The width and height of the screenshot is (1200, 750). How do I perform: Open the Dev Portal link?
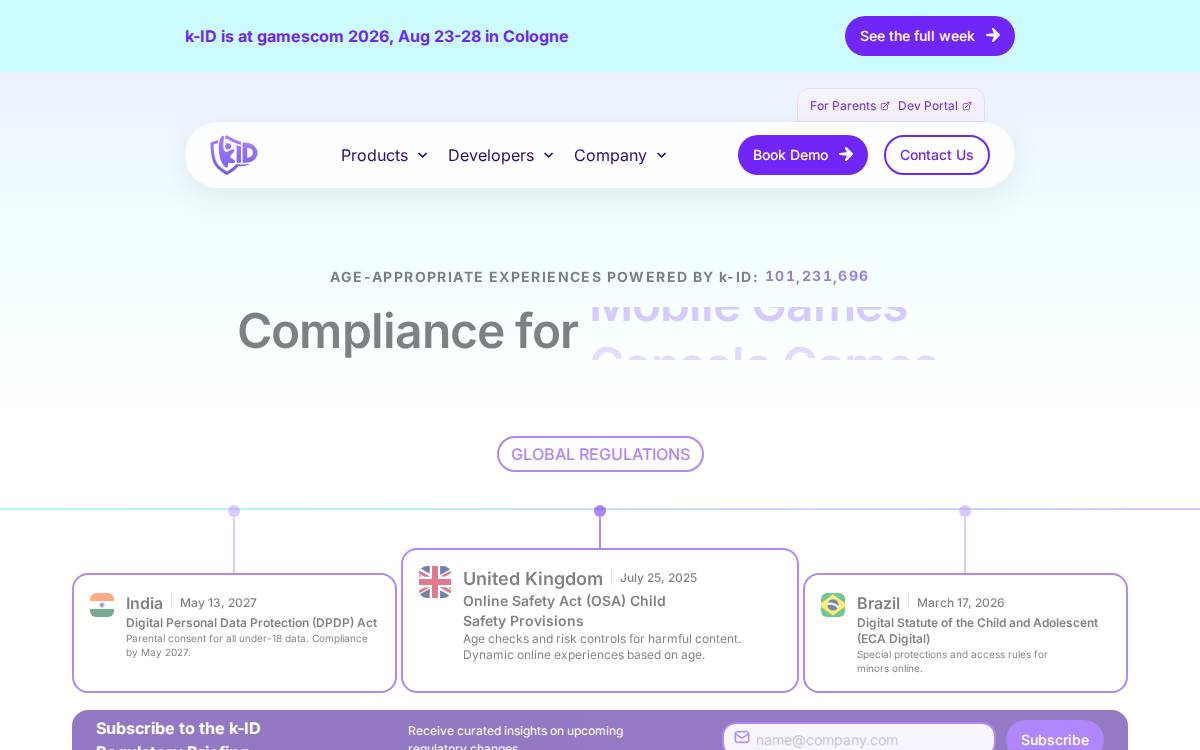[x=934, y=106]
